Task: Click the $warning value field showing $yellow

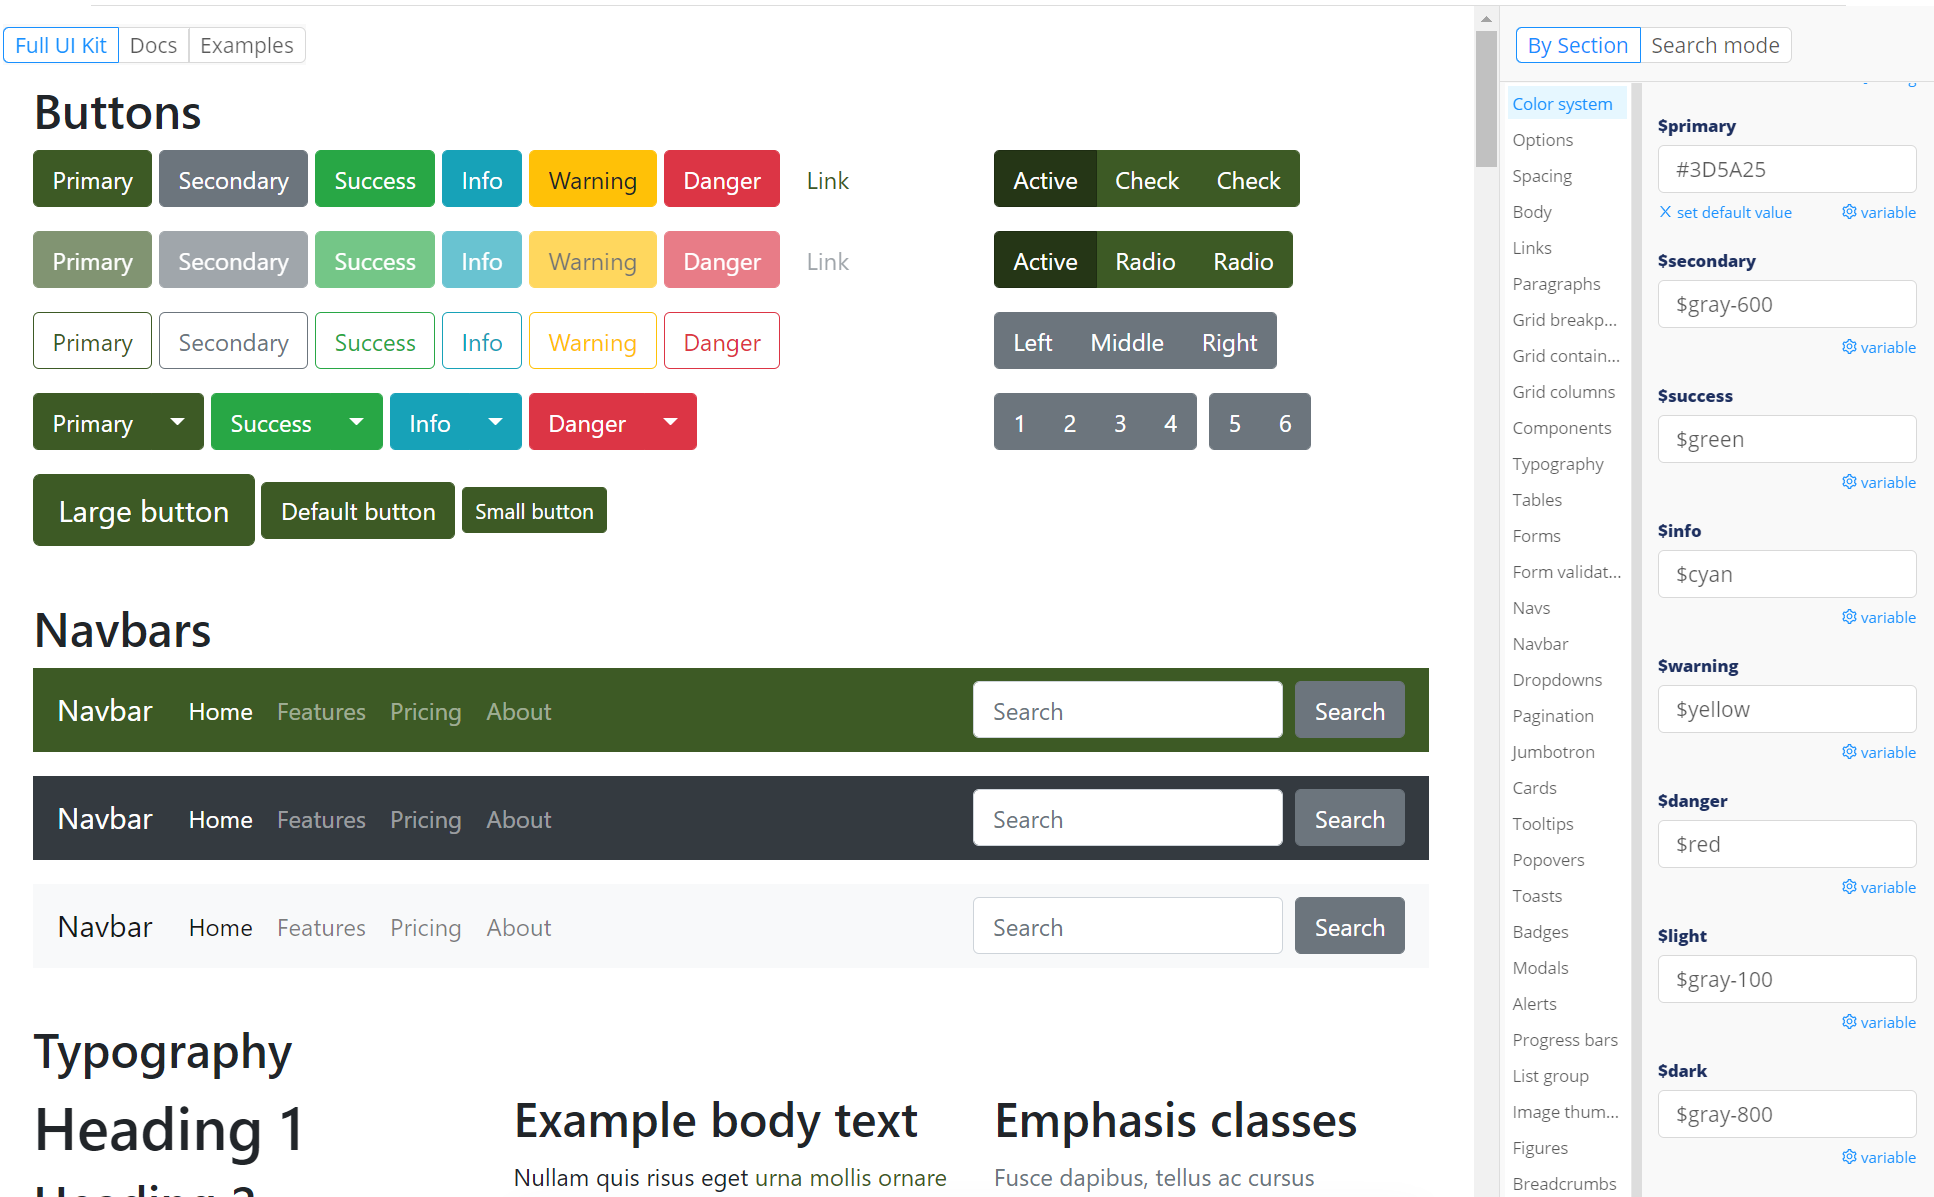Action: click(x=1787, y=709)
